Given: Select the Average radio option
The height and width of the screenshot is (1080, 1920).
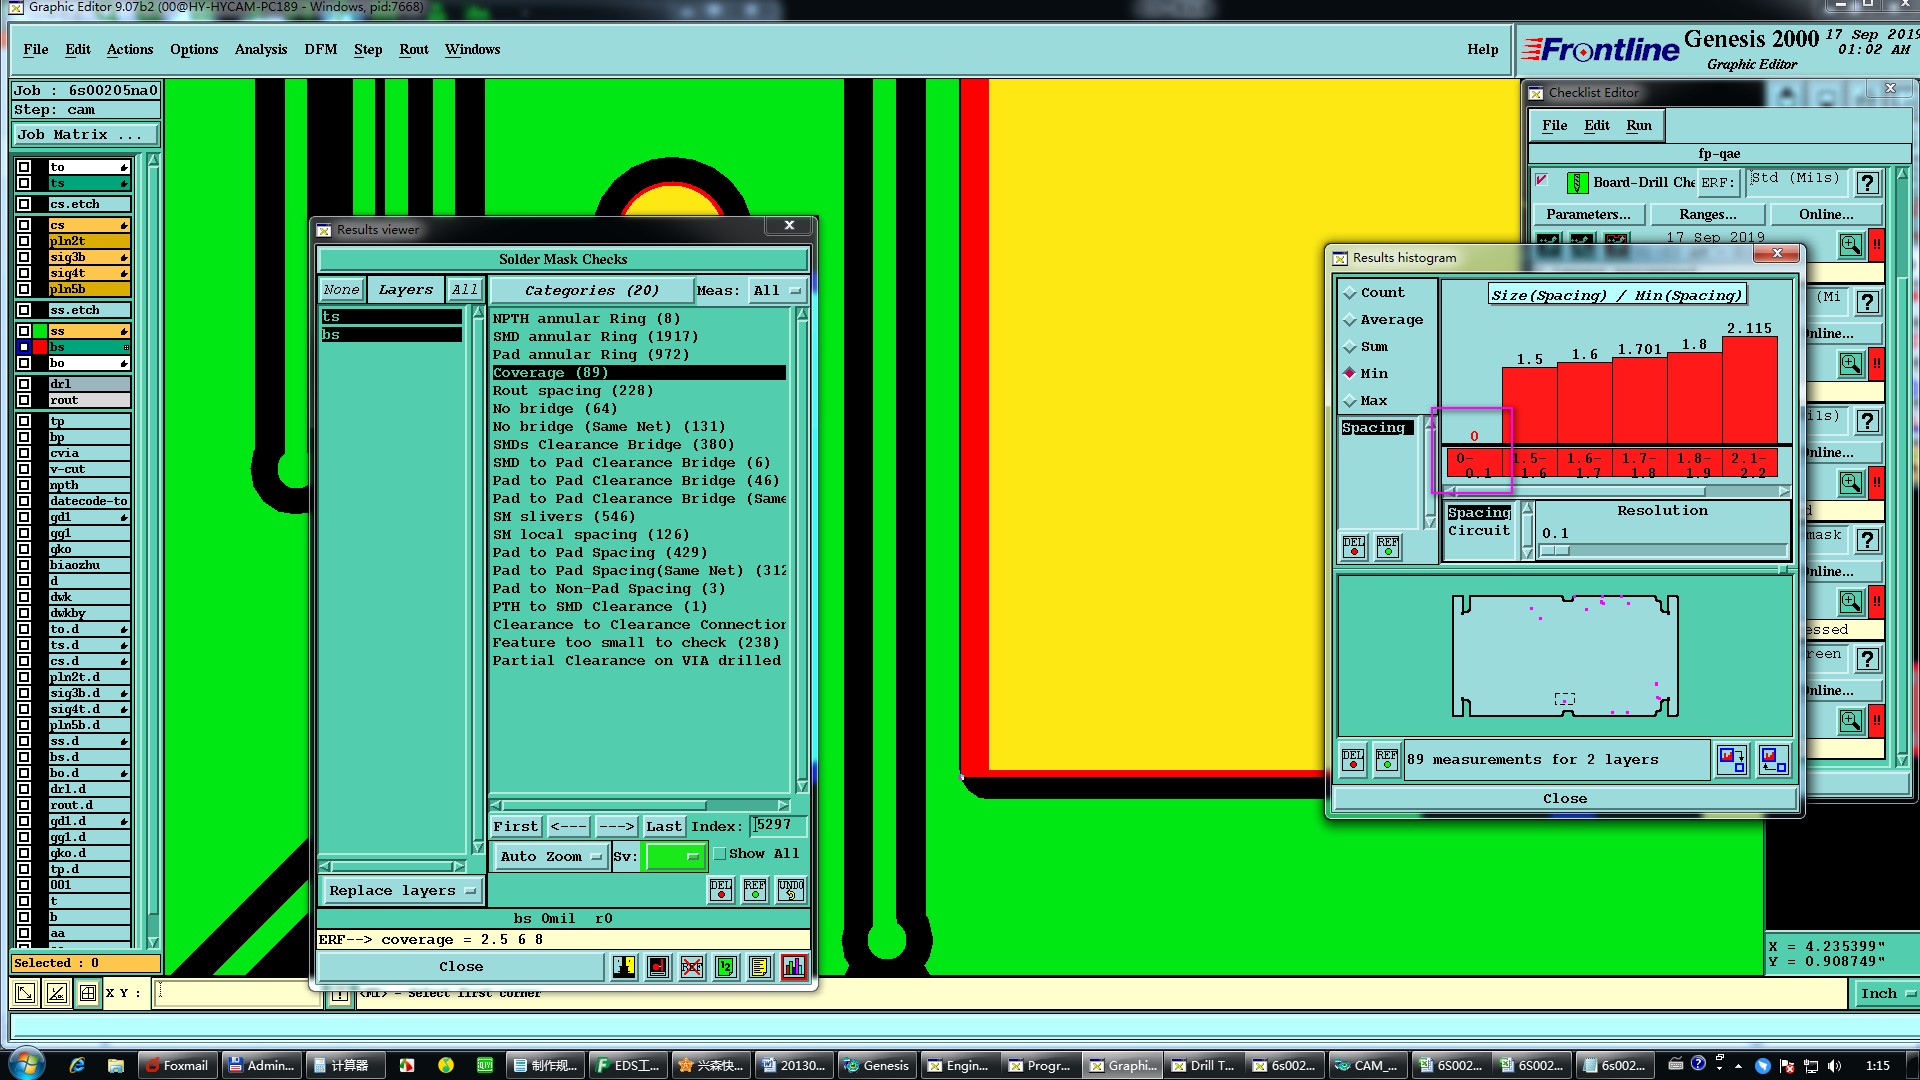Looking at the screenshot, I should point(1349,320).
